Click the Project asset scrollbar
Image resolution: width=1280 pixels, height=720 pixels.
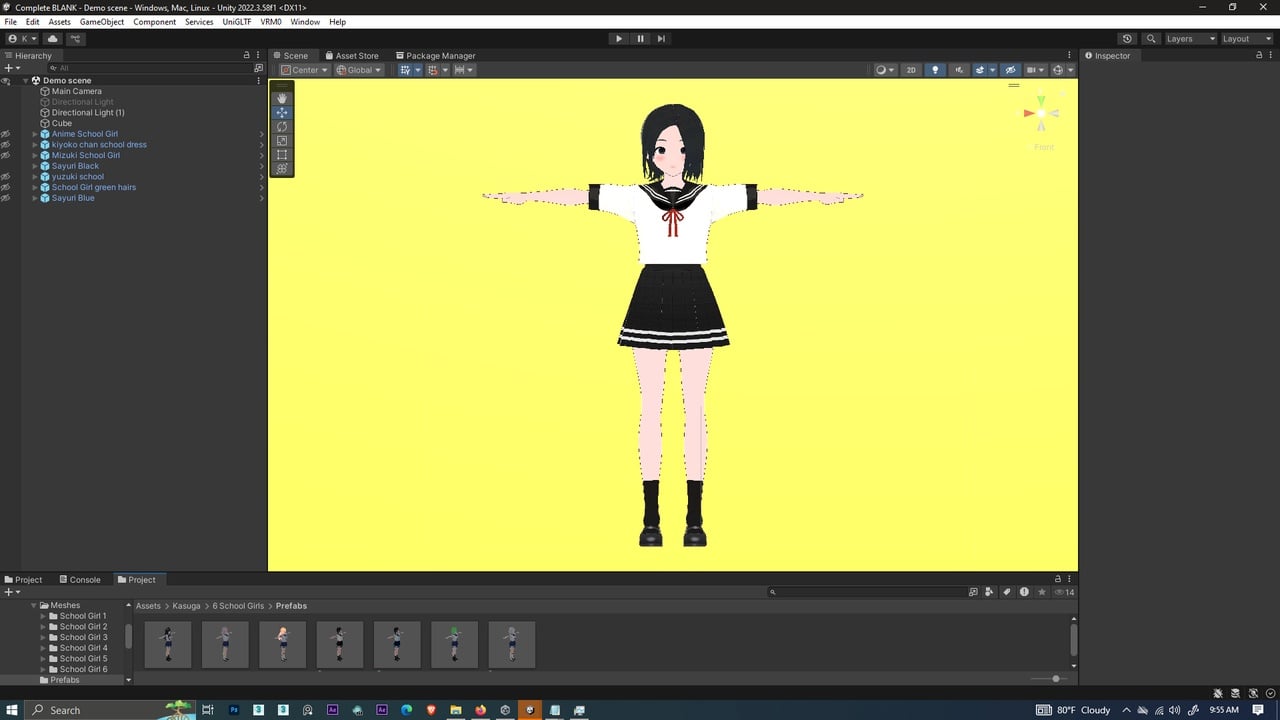1074,640
